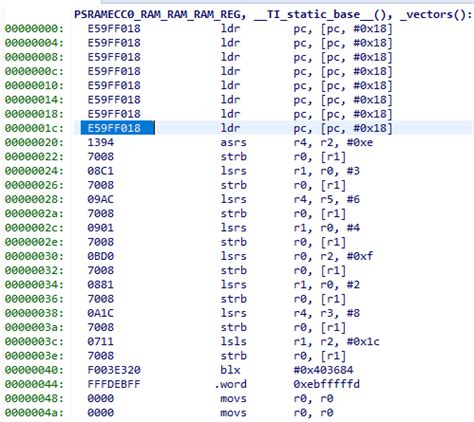Click operand r1, r0, #4
Viewport: 474px width, 422px height.
(x=327, y=228)
